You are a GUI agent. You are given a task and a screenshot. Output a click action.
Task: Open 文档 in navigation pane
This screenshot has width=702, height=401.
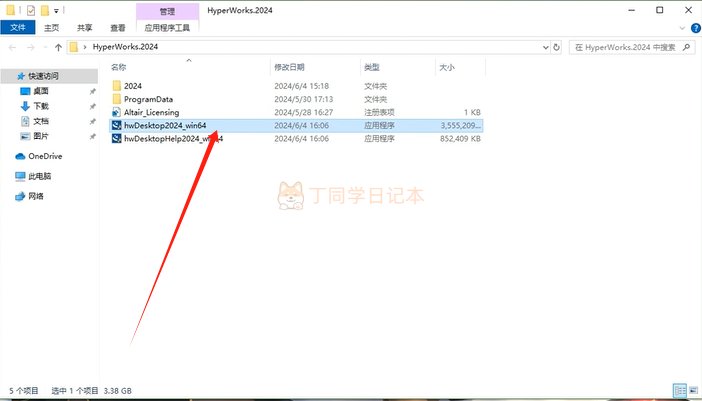(40, 121)
